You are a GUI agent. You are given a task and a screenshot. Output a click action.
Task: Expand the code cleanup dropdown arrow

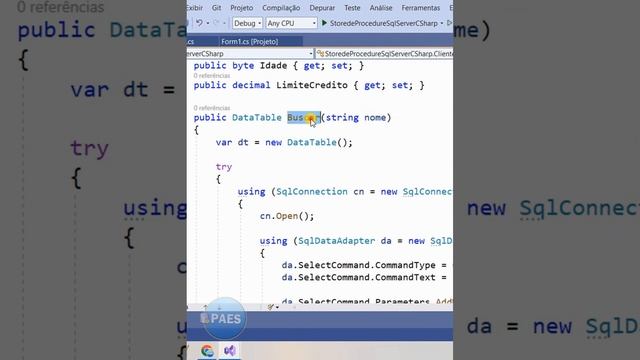point(277,307)
